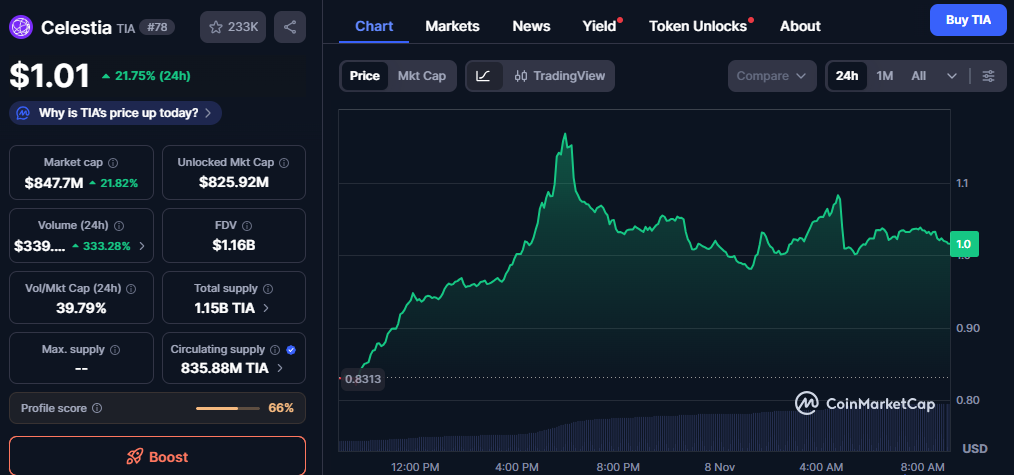The height and width of the screenshot is (475, 1014).
Task: Click the $1.16B FDV value
Action: tap(233, 246)
